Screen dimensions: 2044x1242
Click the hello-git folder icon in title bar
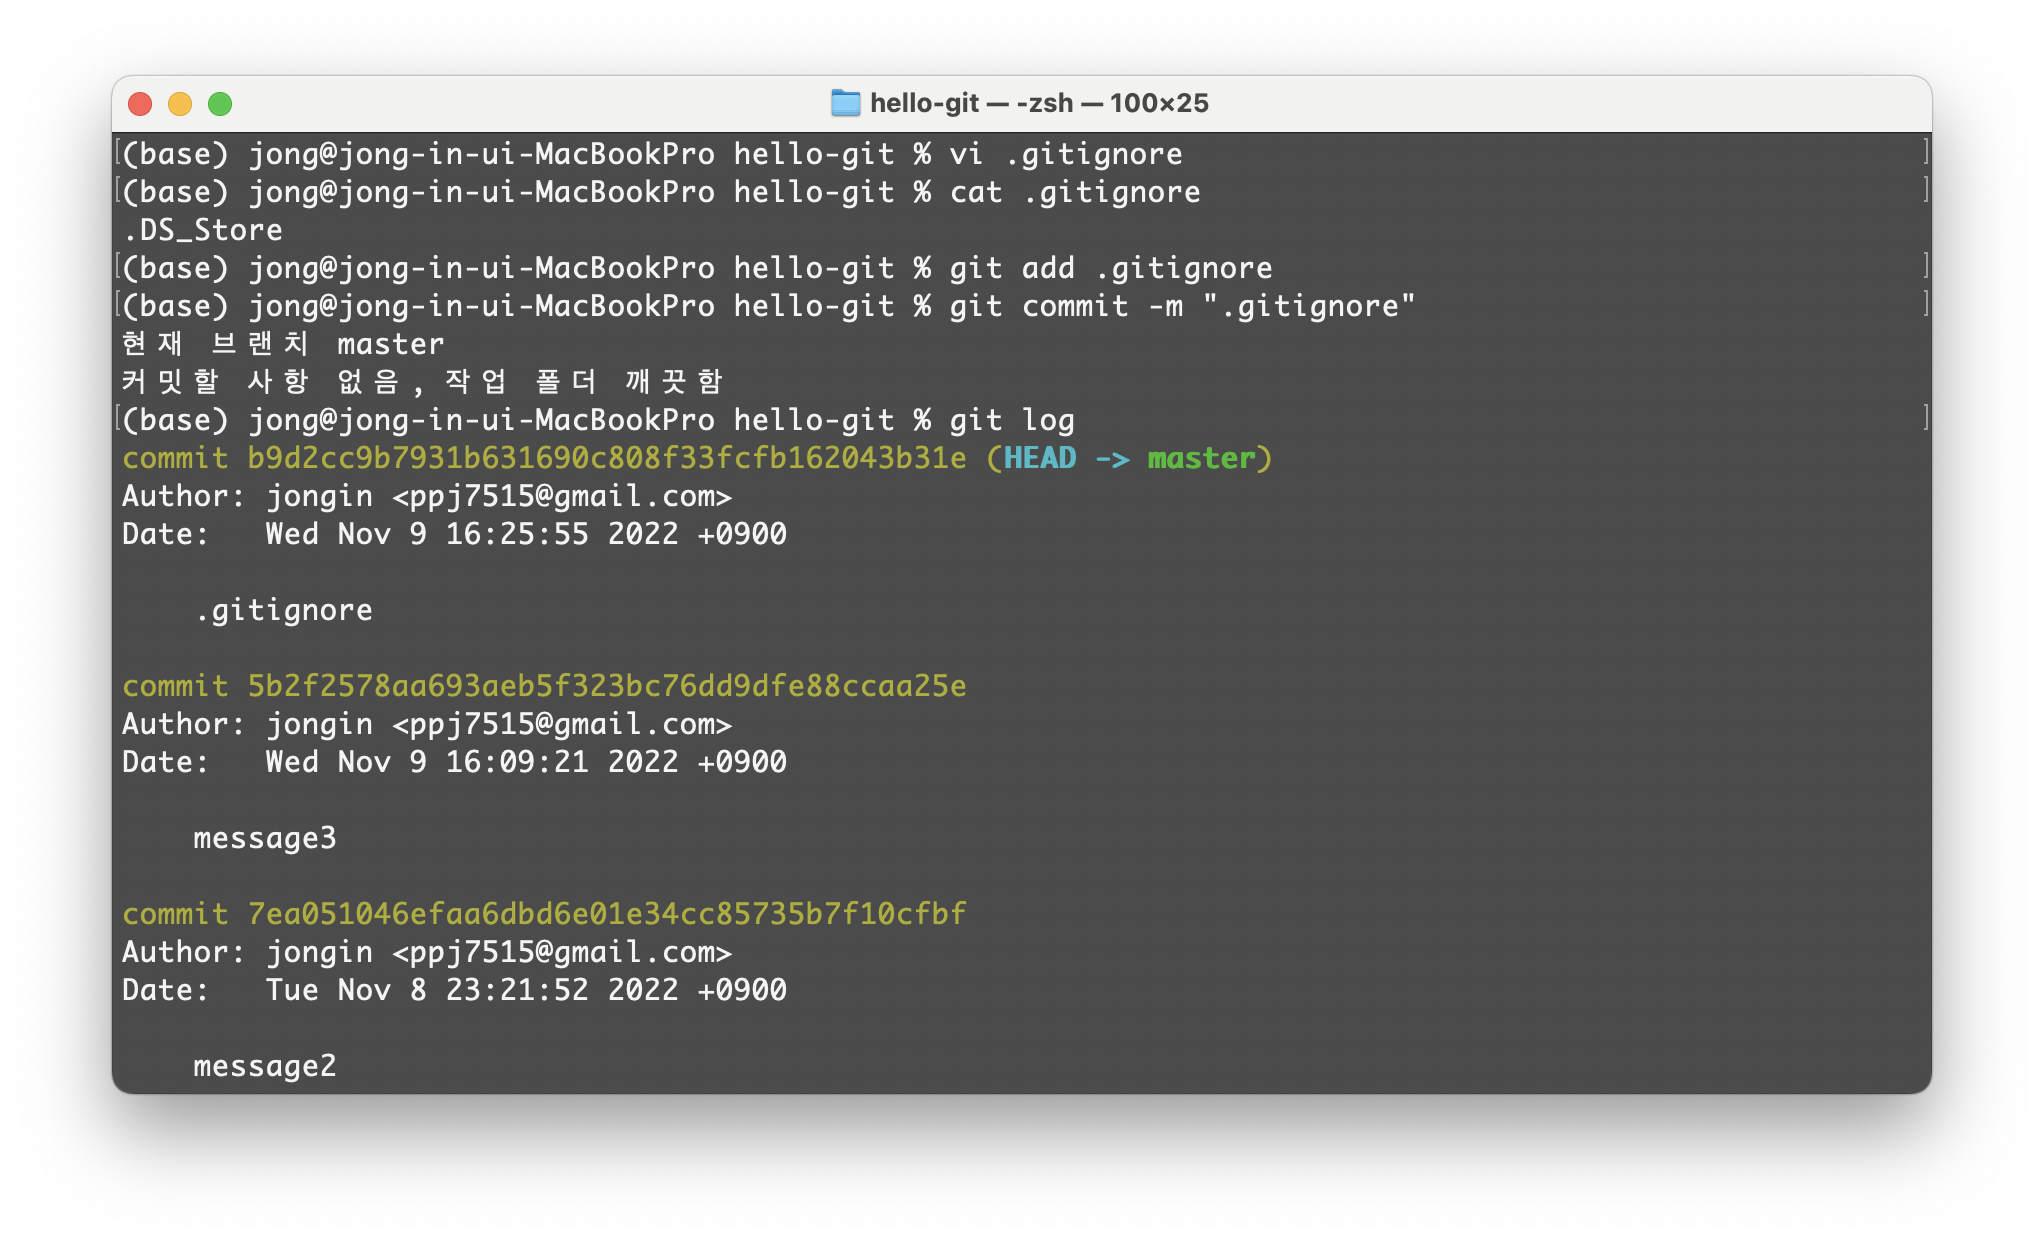tap(845, 103)
